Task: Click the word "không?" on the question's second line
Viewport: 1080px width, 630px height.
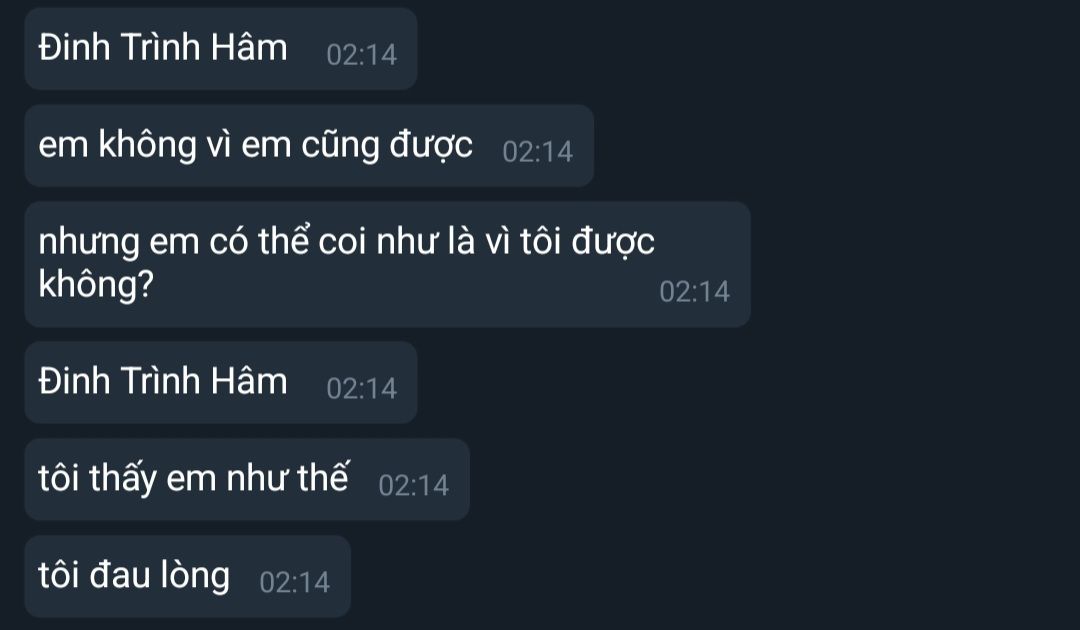Action: tap(96, 285)
